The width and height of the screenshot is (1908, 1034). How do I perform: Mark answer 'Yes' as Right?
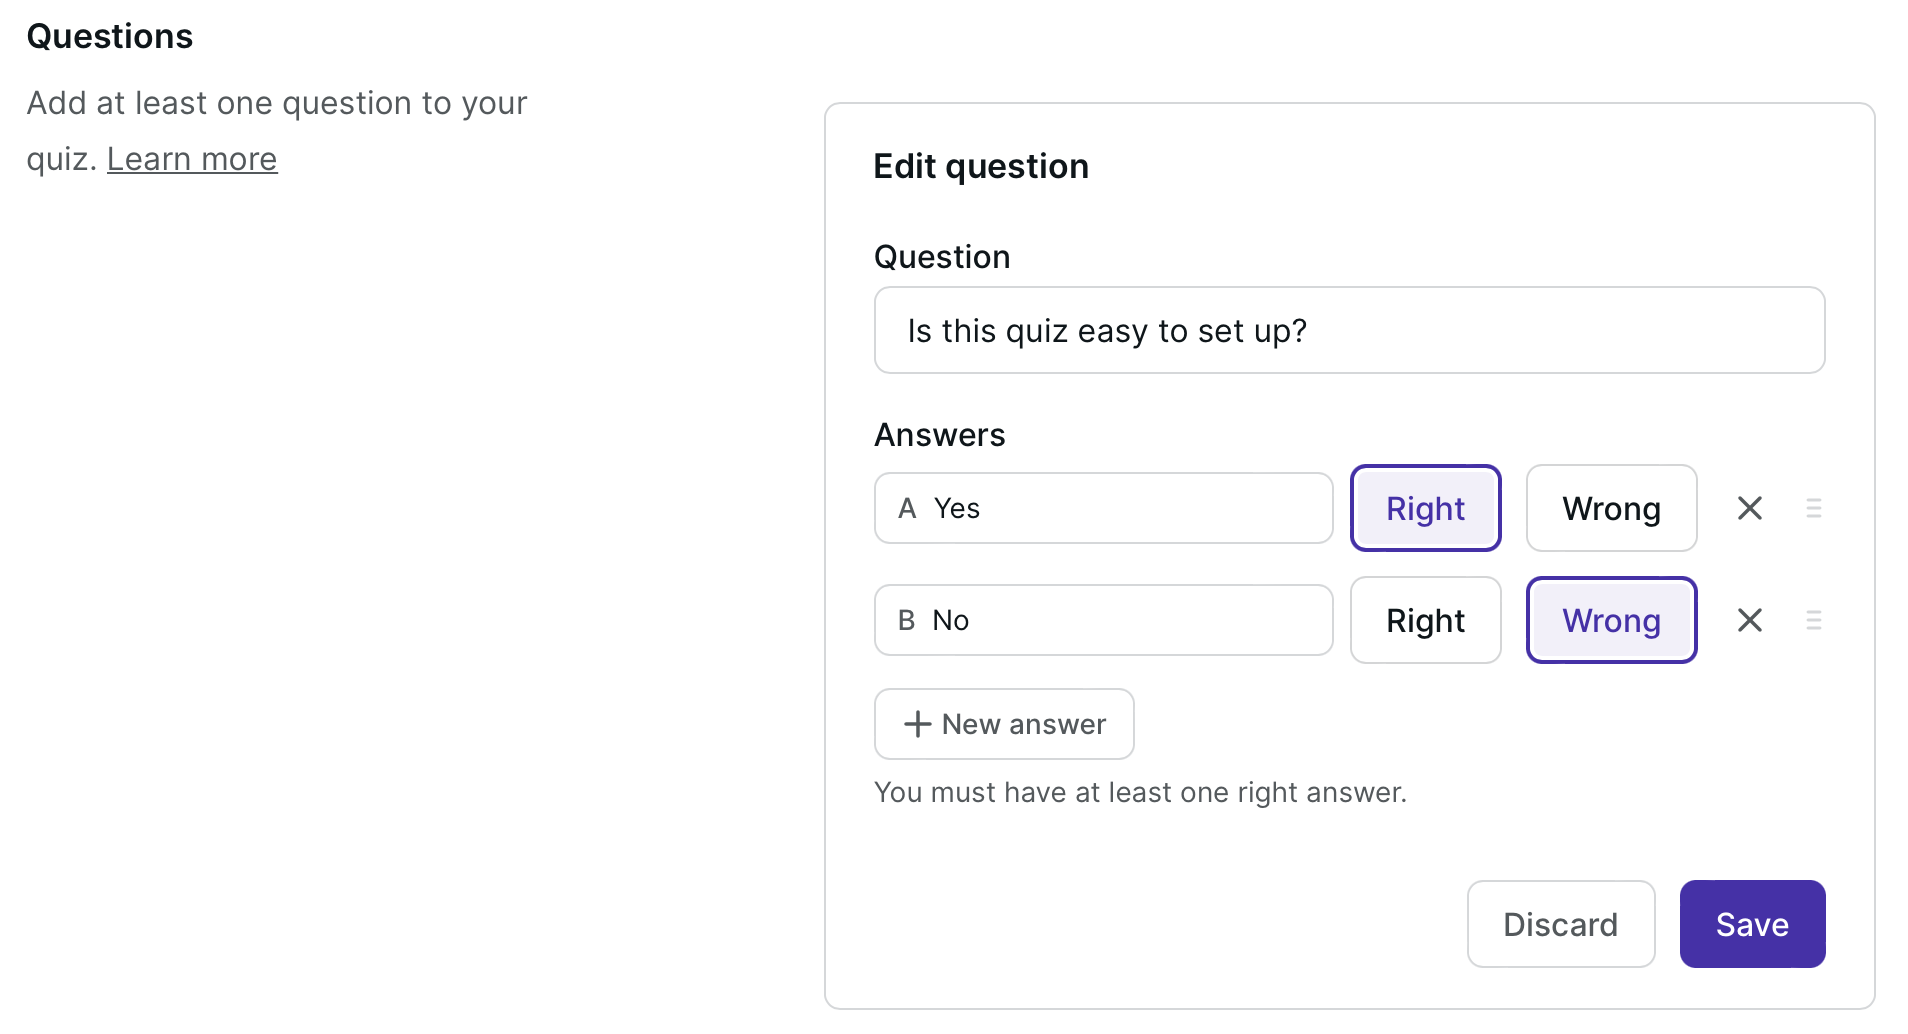[x=1425, y=508]
